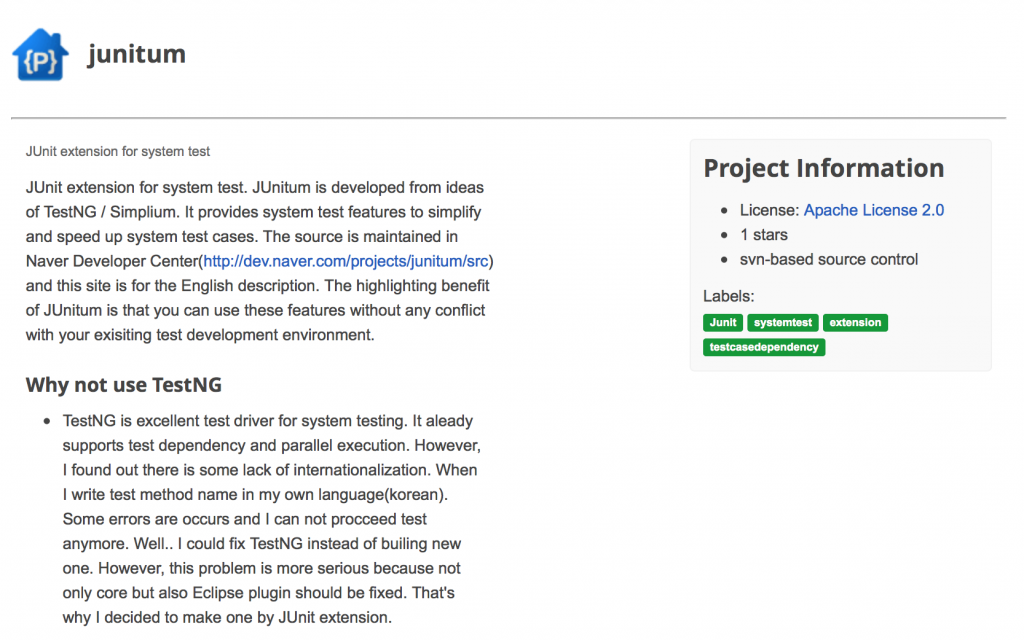Click the Why not use TestNG heading

tap(123, 385)
